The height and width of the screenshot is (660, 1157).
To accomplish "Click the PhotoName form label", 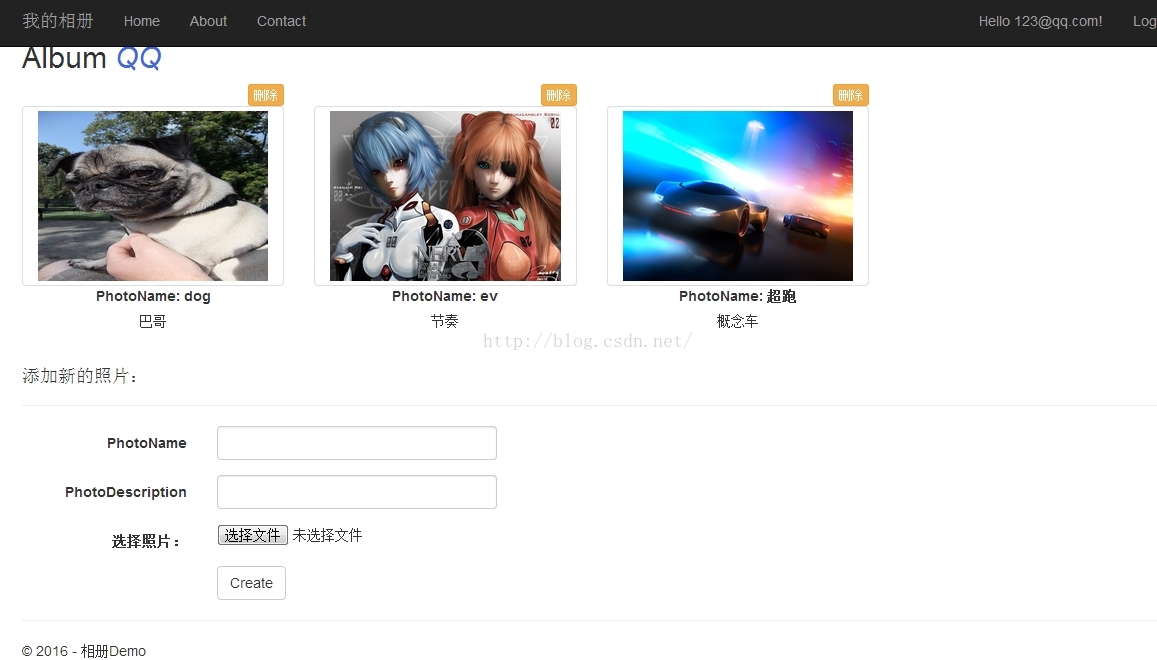I will pyautogui.click(x=147, y=443).
